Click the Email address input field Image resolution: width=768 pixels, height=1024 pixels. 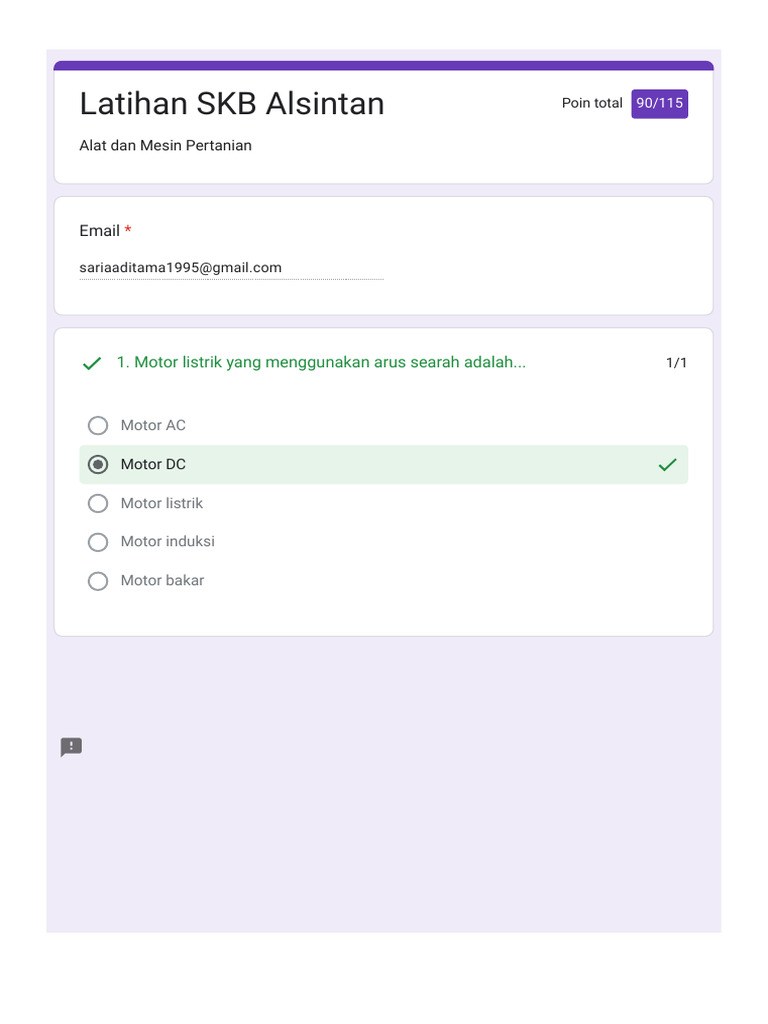click(x=231, y=268)
